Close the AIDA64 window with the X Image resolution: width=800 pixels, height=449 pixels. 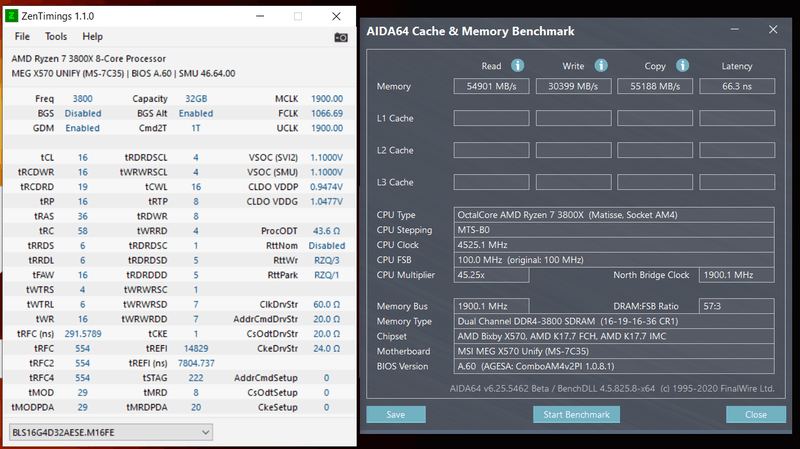tap(773, 30)
